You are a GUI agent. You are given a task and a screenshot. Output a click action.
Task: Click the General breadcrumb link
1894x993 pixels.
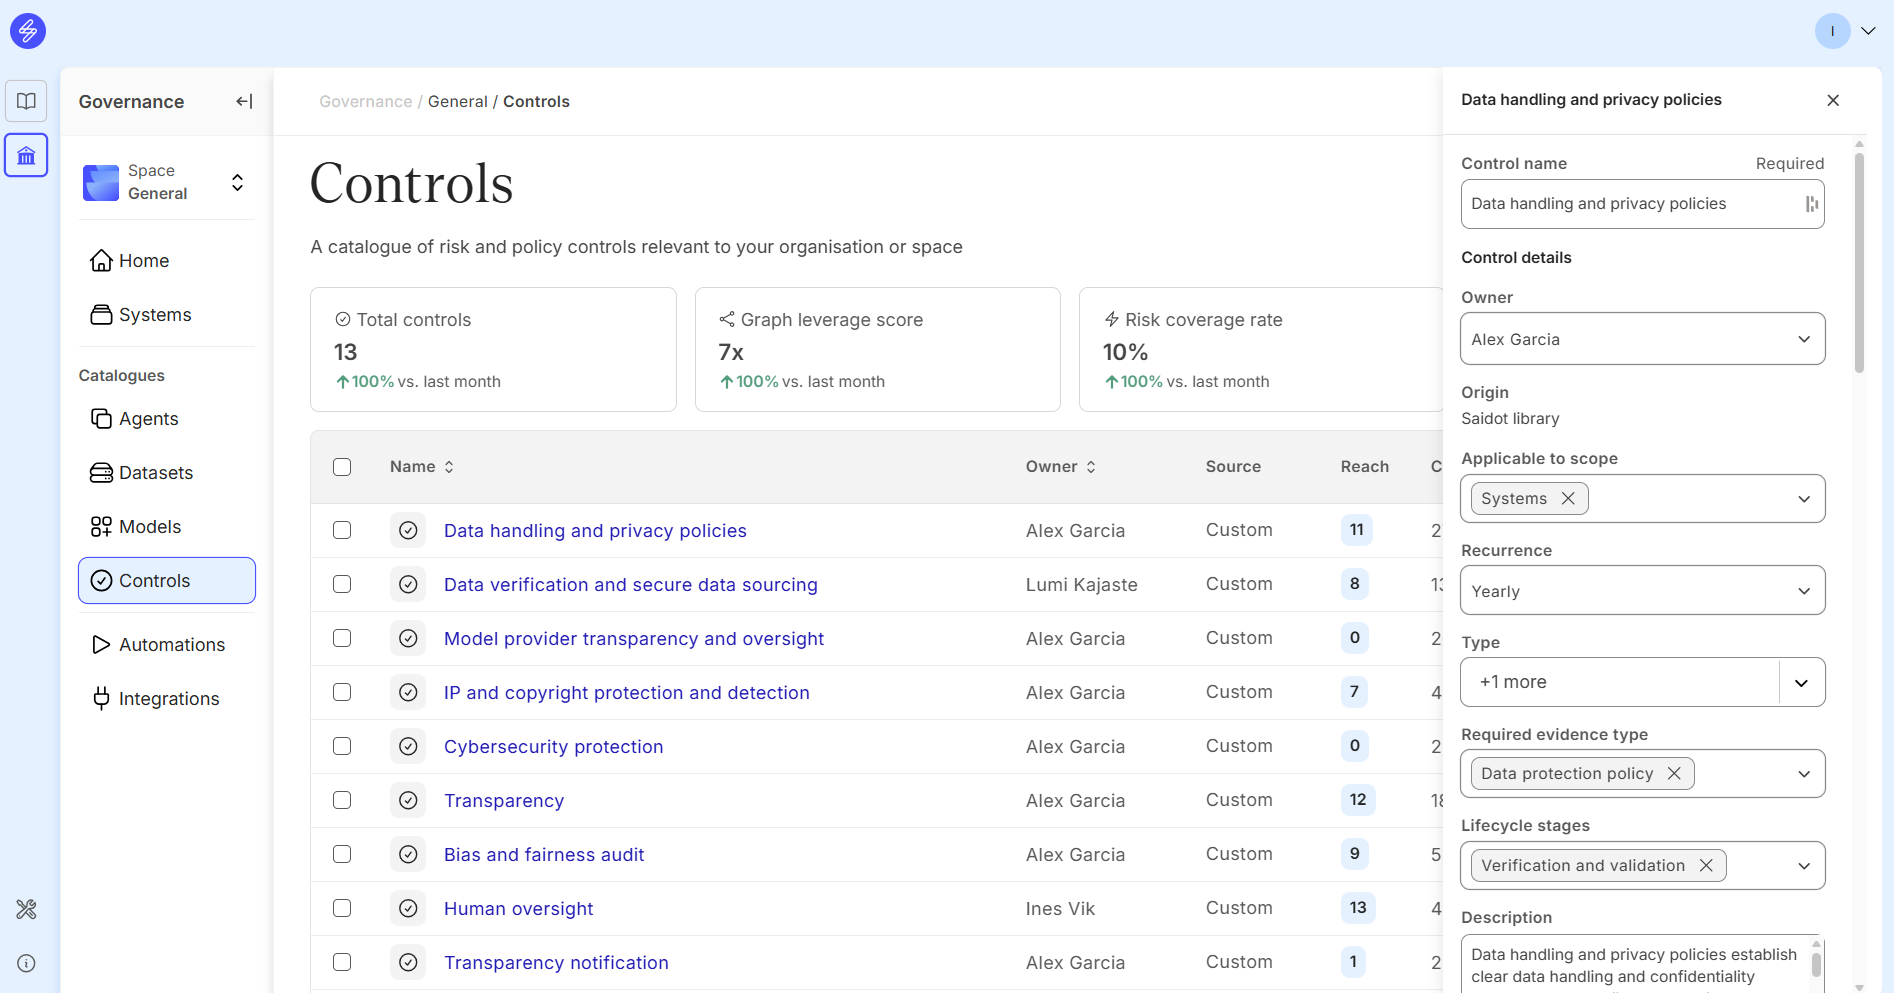pos(457,101)
